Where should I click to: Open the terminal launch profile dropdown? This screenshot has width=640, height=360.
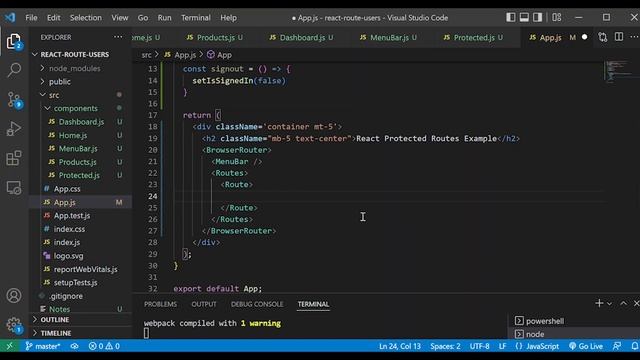click(609, 304)
